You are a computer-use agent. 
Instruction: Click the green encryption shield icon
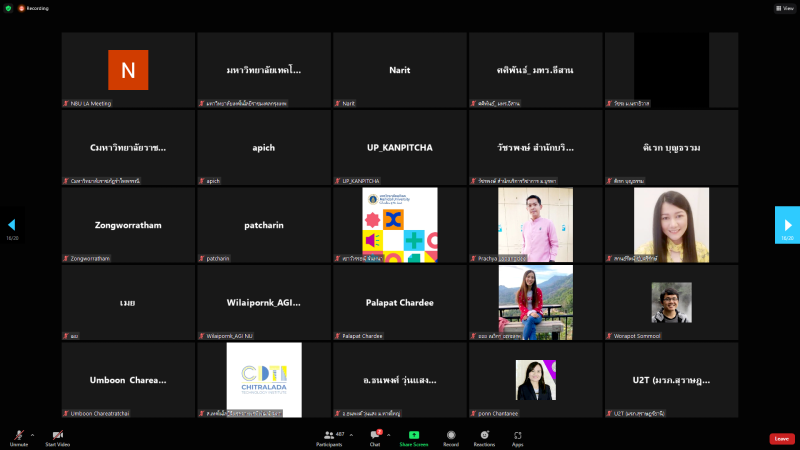tap(8, 8)
